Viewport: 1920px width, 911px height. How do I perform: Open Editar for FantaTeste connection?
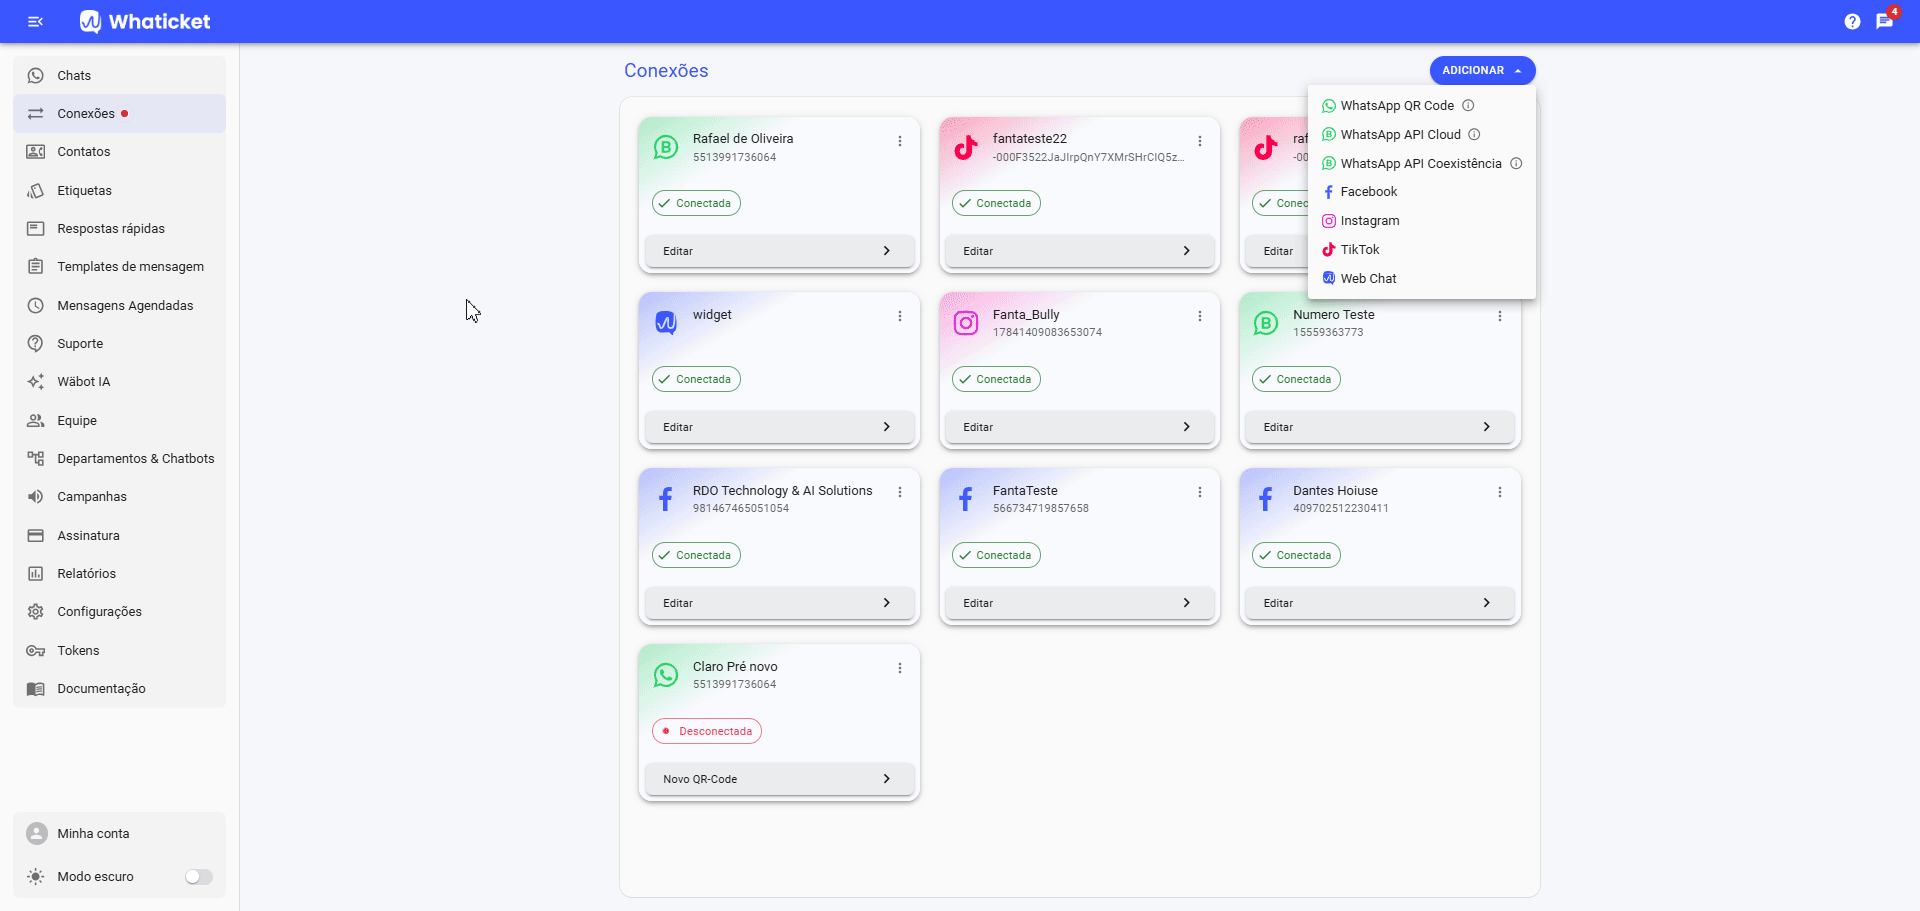point(1080,603)
